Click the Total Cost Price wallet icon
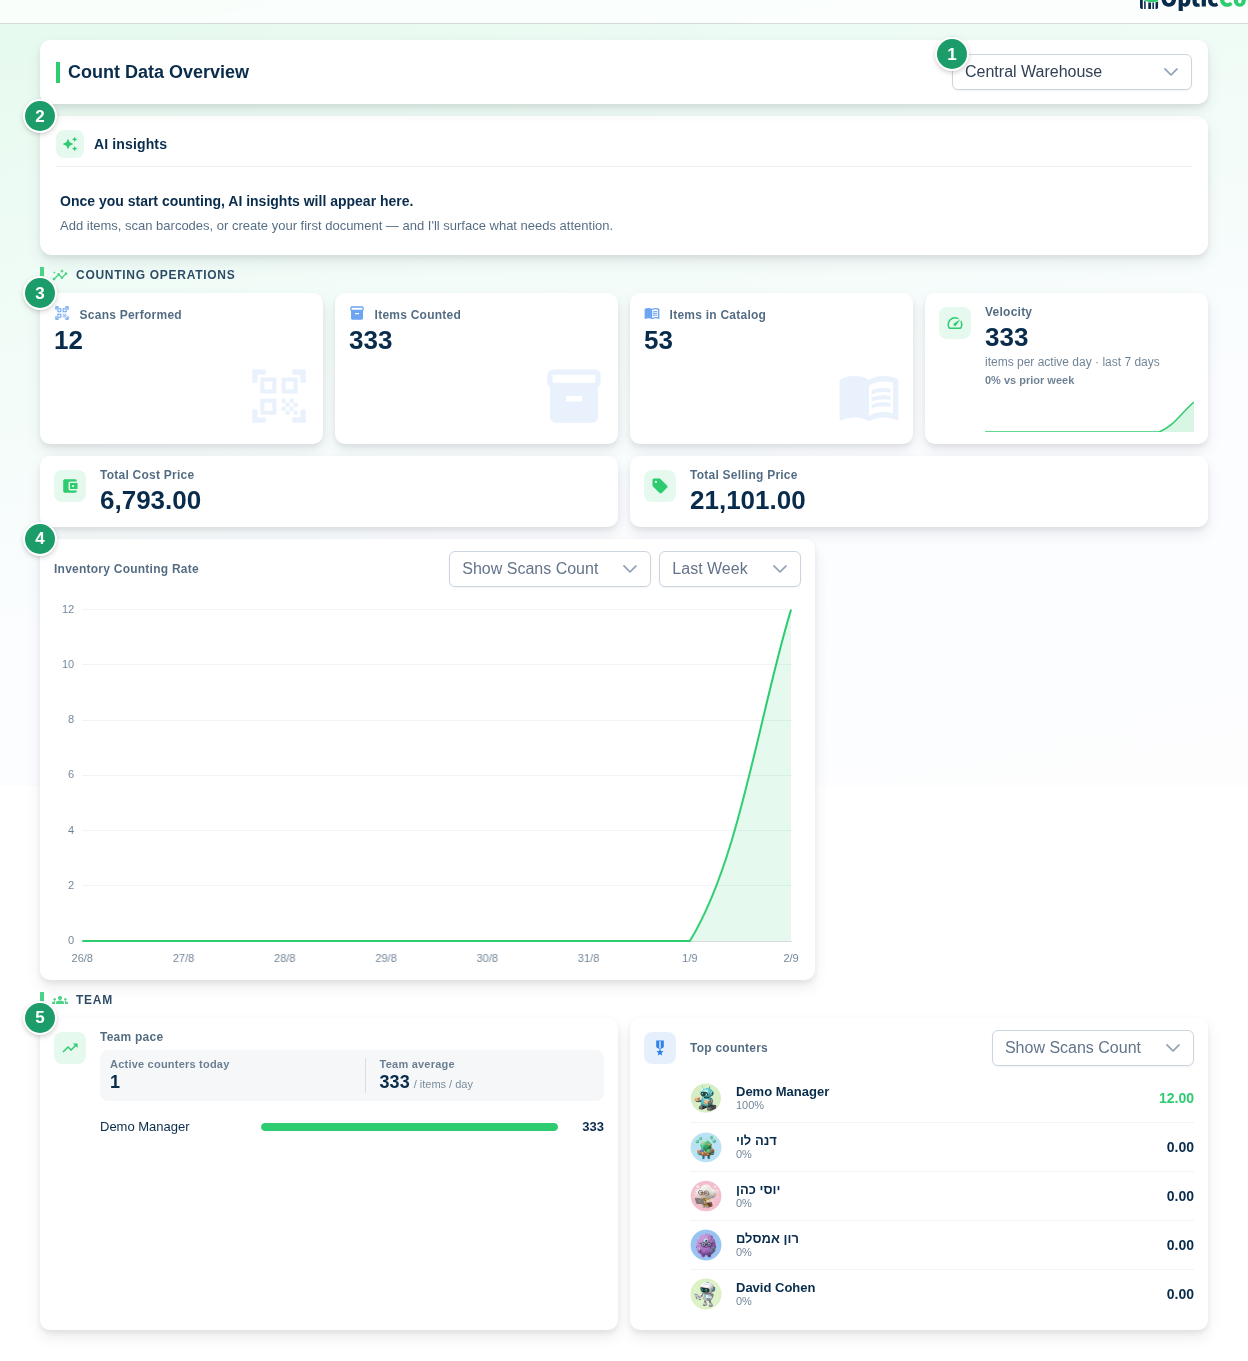This screenshot has height=1361, width=1248. pos(70,486)
